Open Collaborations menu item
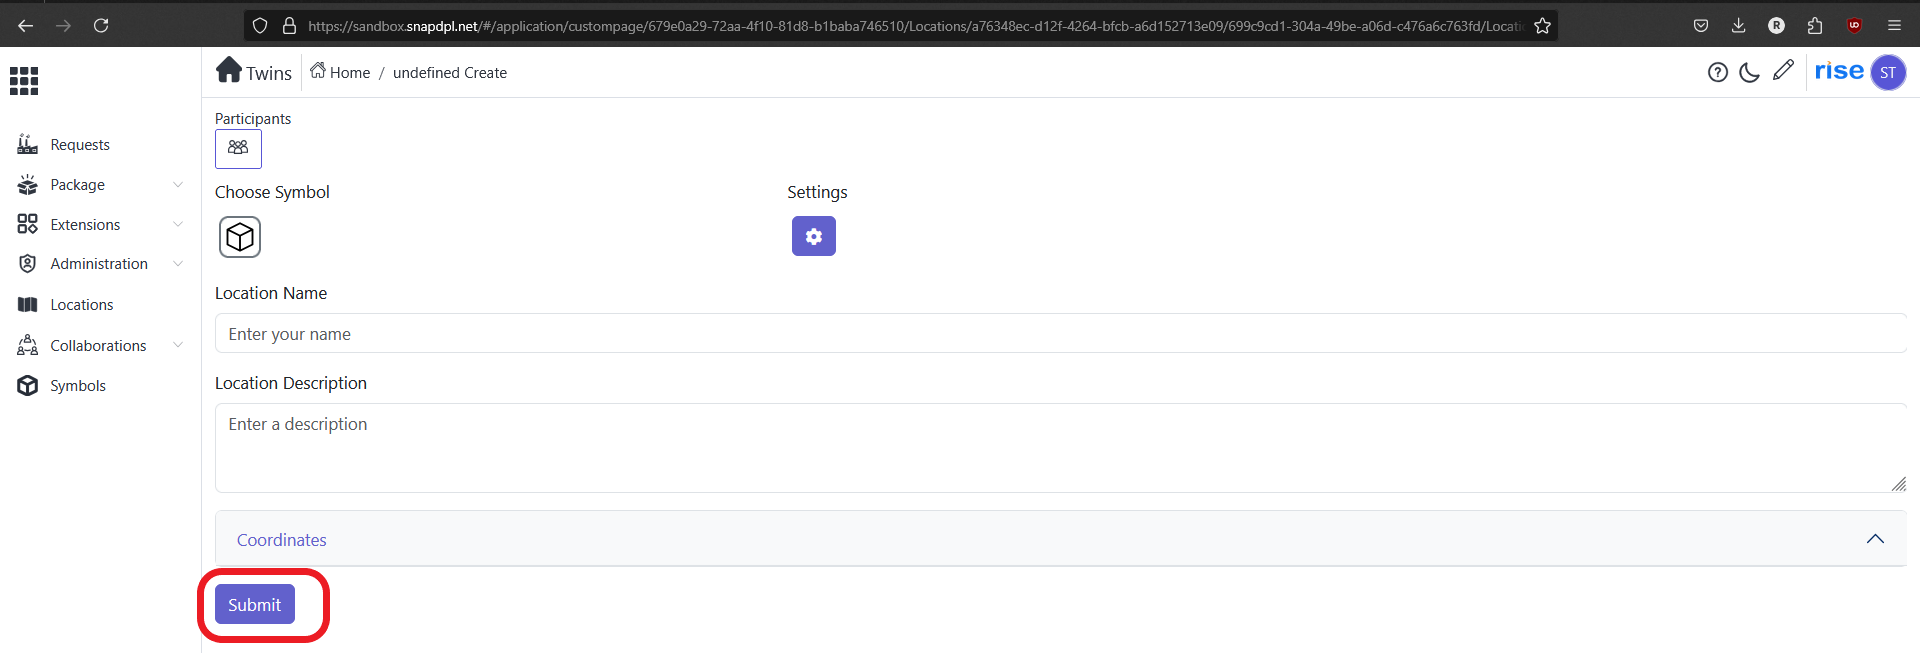Image resolution: width=1920 pixels, height=653 pixels. coord(100,346)
